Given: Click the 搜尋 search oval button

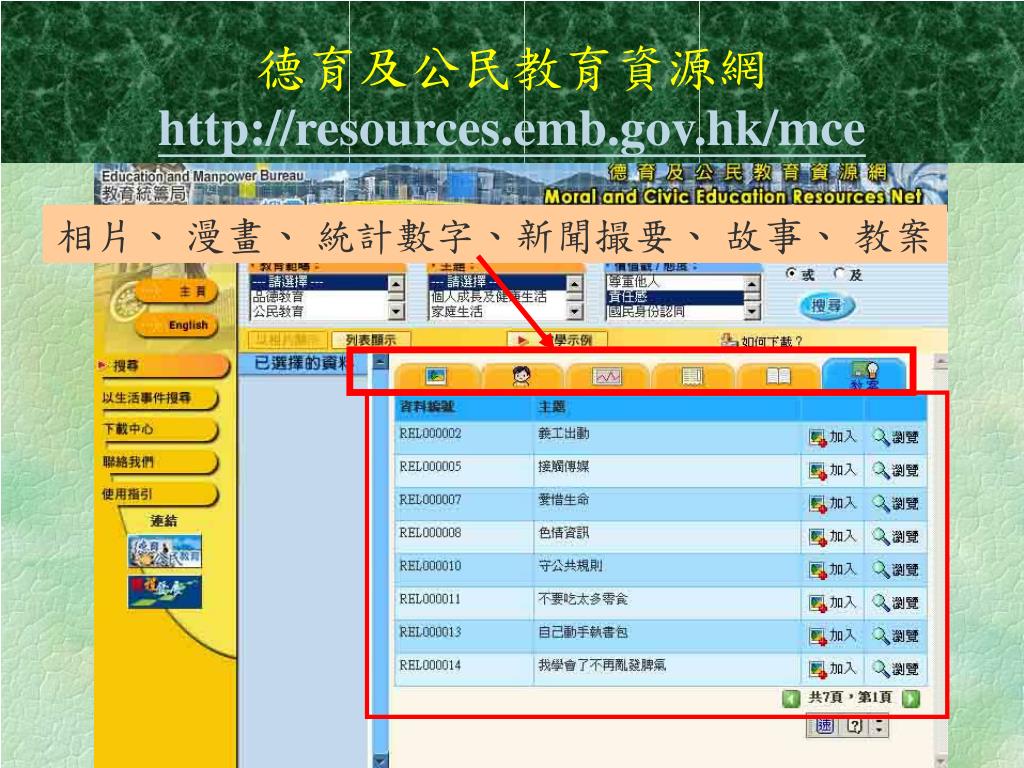Looking at the screenshot, I should pyautogui.click(x=827, y=305).
